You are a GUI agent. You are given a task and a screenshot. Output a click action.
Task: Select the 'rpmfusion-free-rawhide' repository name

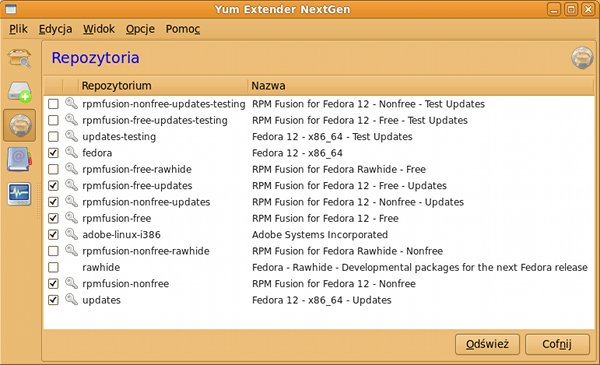click(x=137, y=169)
